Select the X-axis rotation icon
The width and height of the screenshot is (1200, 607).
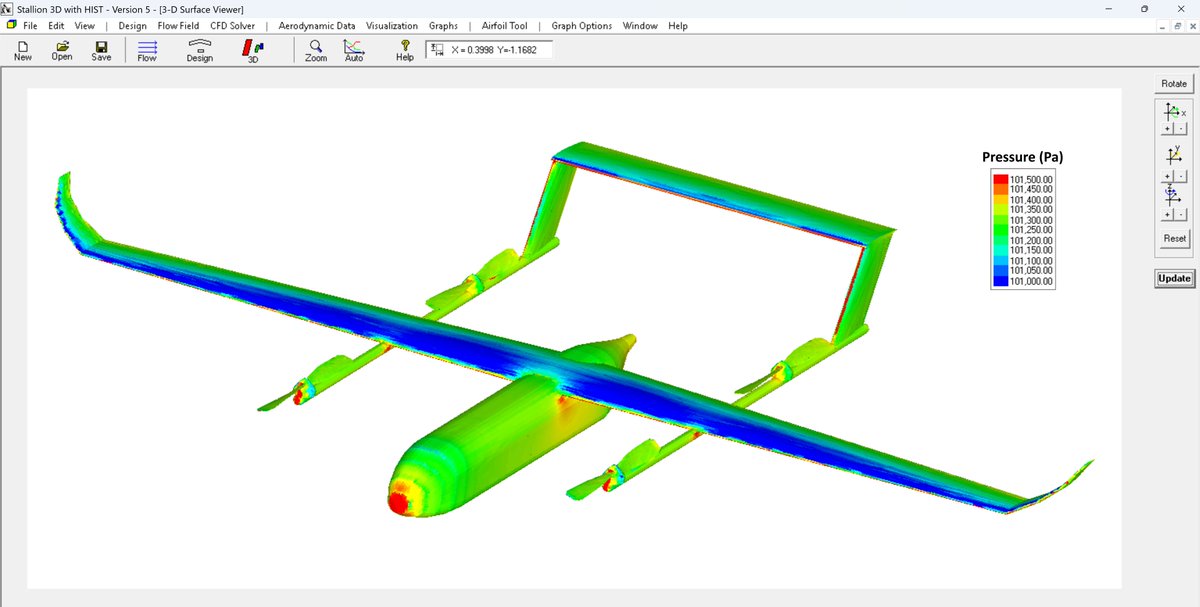tap(1172, 112)
